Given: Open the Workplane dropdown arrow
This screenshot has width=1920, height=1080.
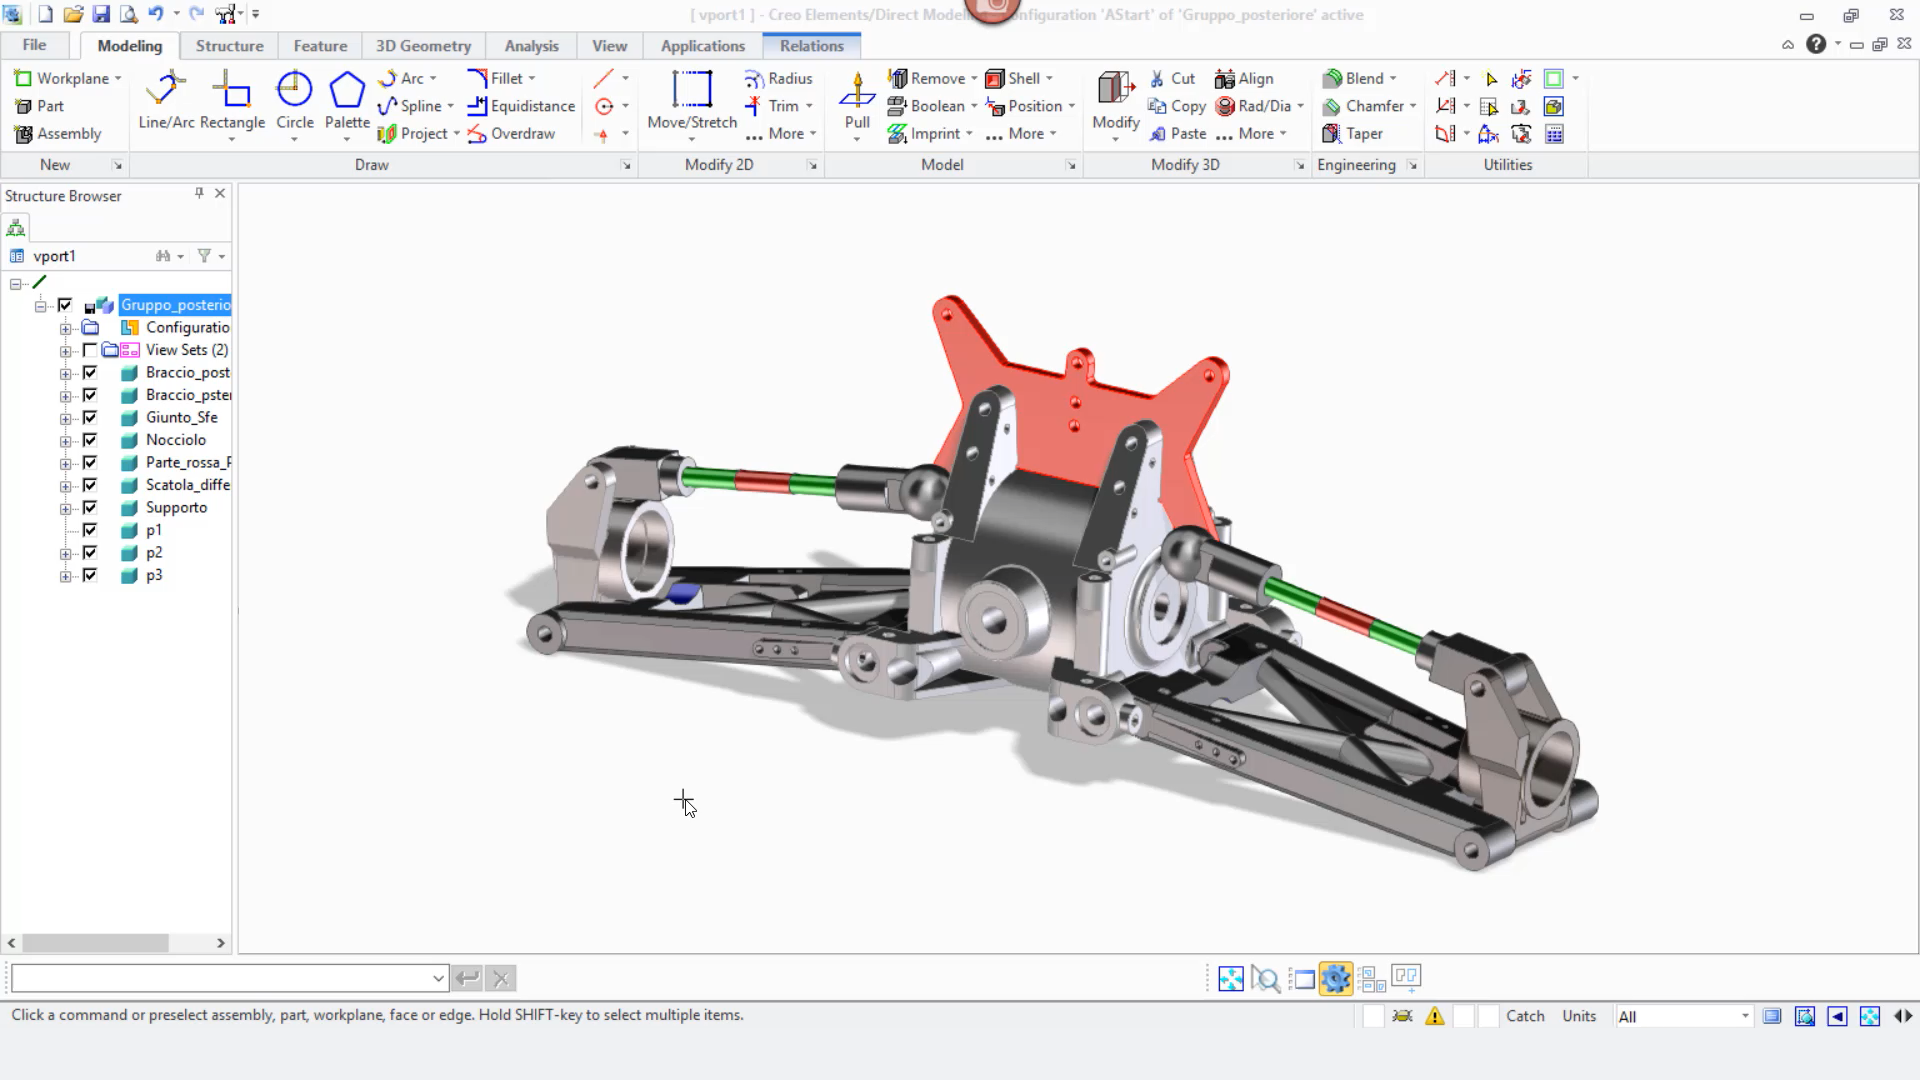Looking at the screenshot, I should (118, 78).
